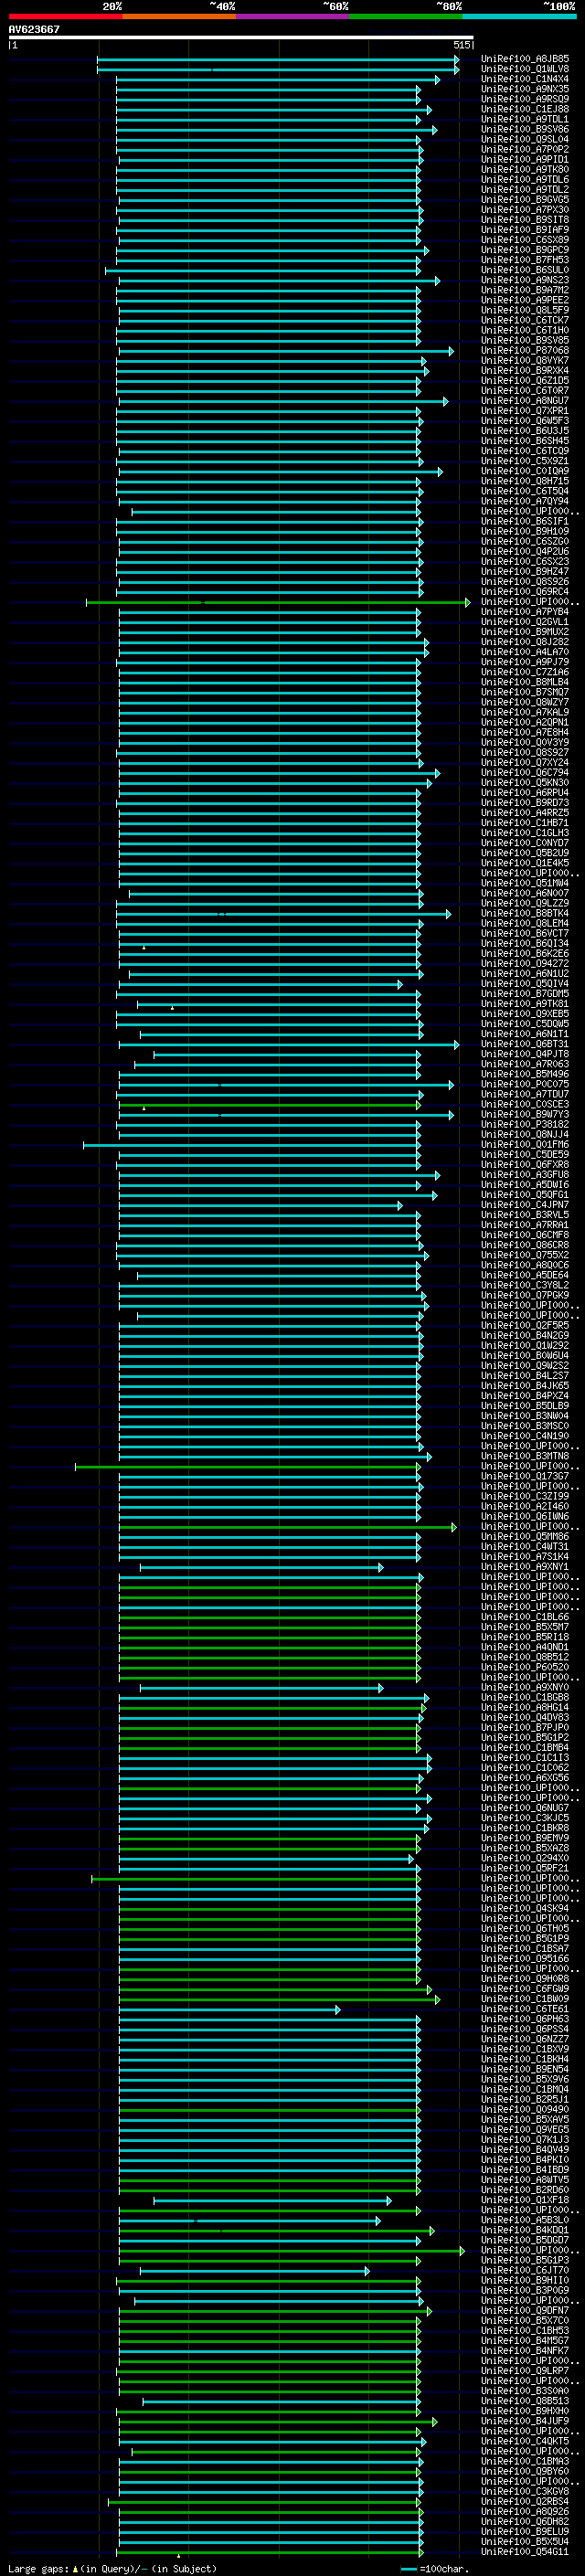Choose the UniRef100_Q7PGK9 entry

[525, 1295]
